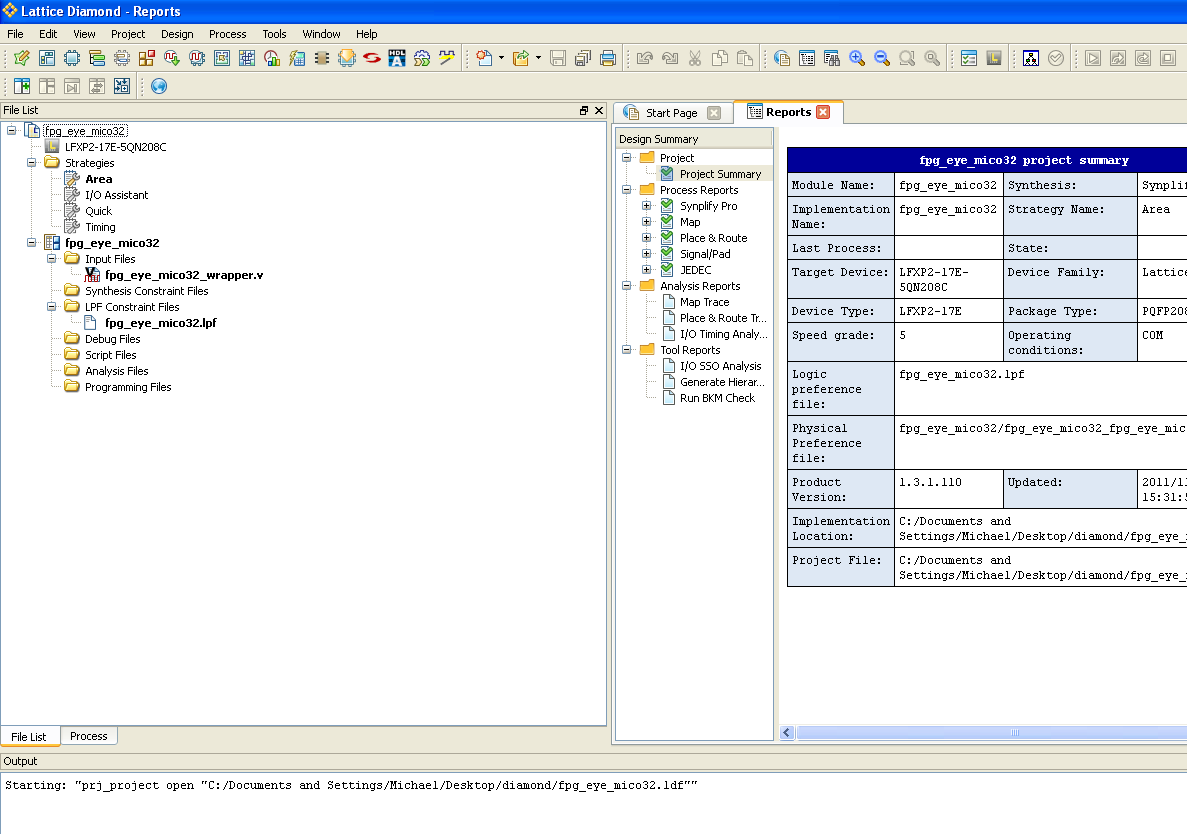Click the split window with plus icon
This screenshot has width=1187, height=834.
coord(22,86)
